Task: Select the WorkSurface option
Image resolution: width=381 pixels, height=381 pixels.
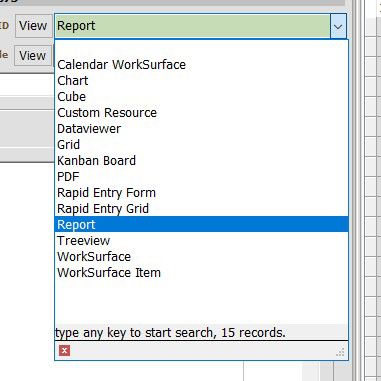Action: pyautogui.click(x=94, y=257)
